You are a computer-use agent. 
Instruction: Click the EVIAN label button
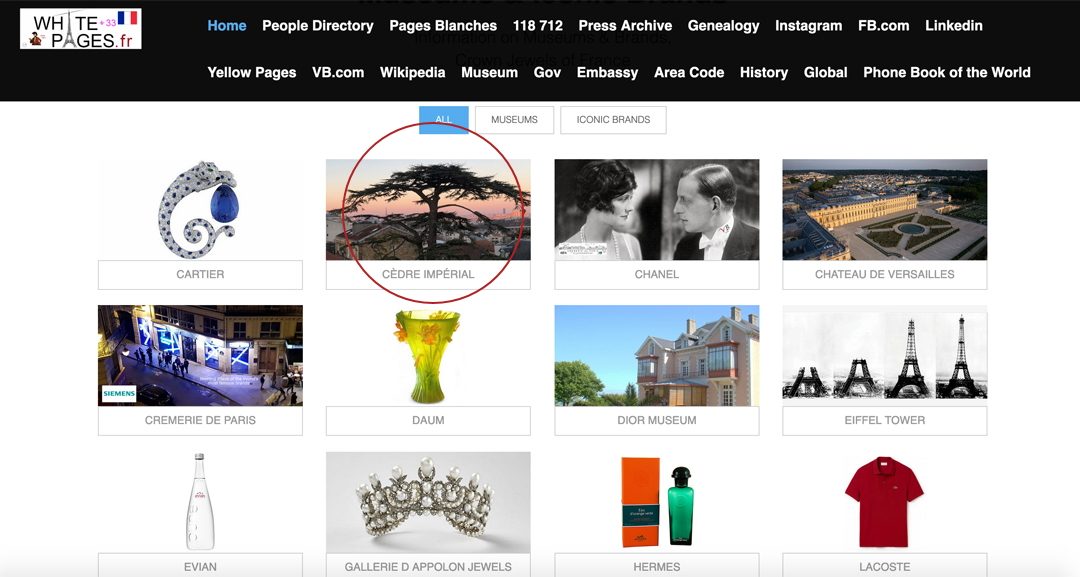[x=200, y=565]
